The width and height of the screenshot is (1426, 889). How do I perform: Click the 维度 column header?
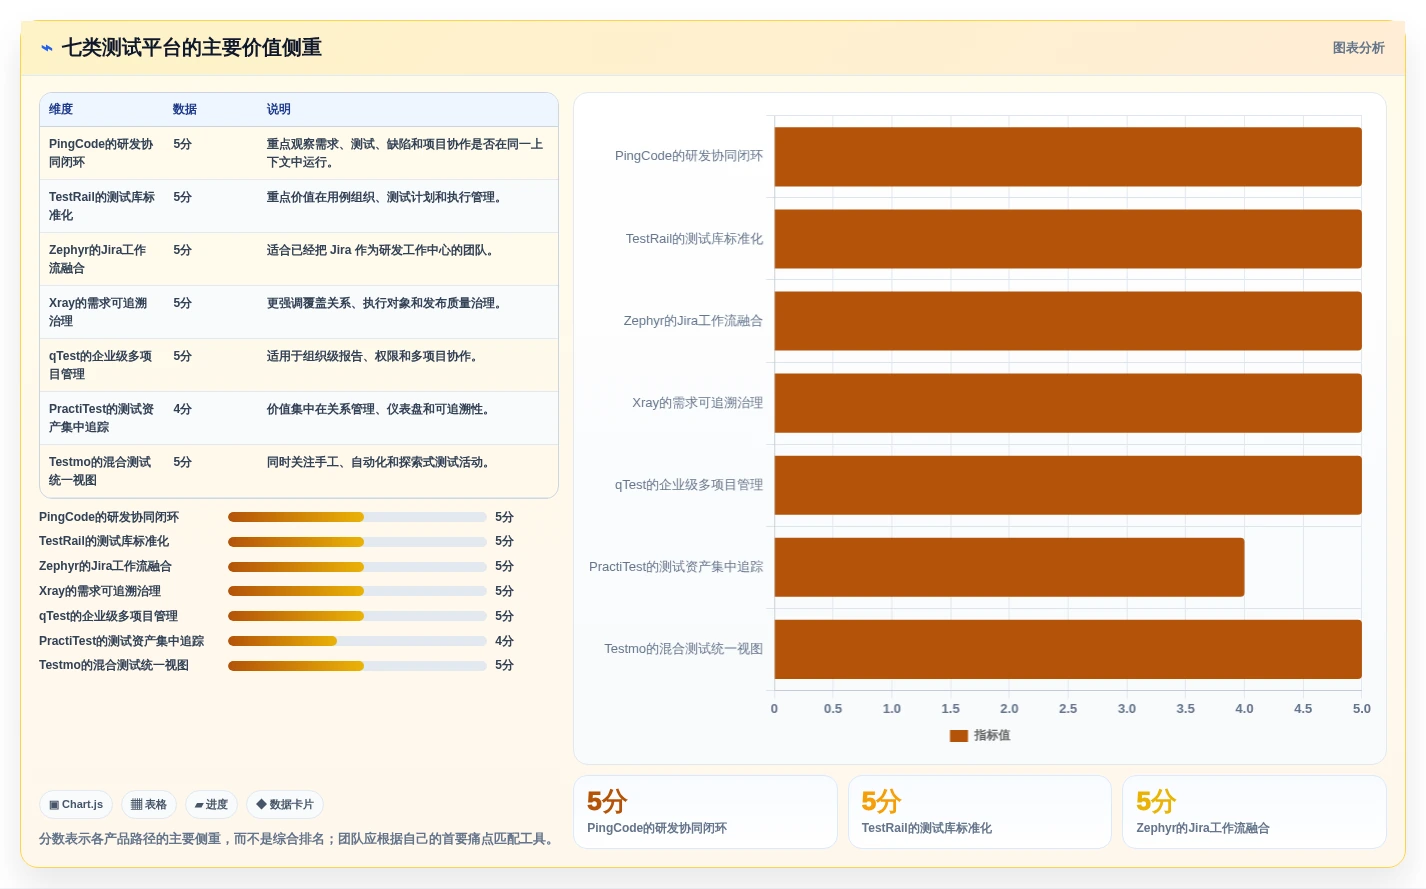tap(61, 109)
